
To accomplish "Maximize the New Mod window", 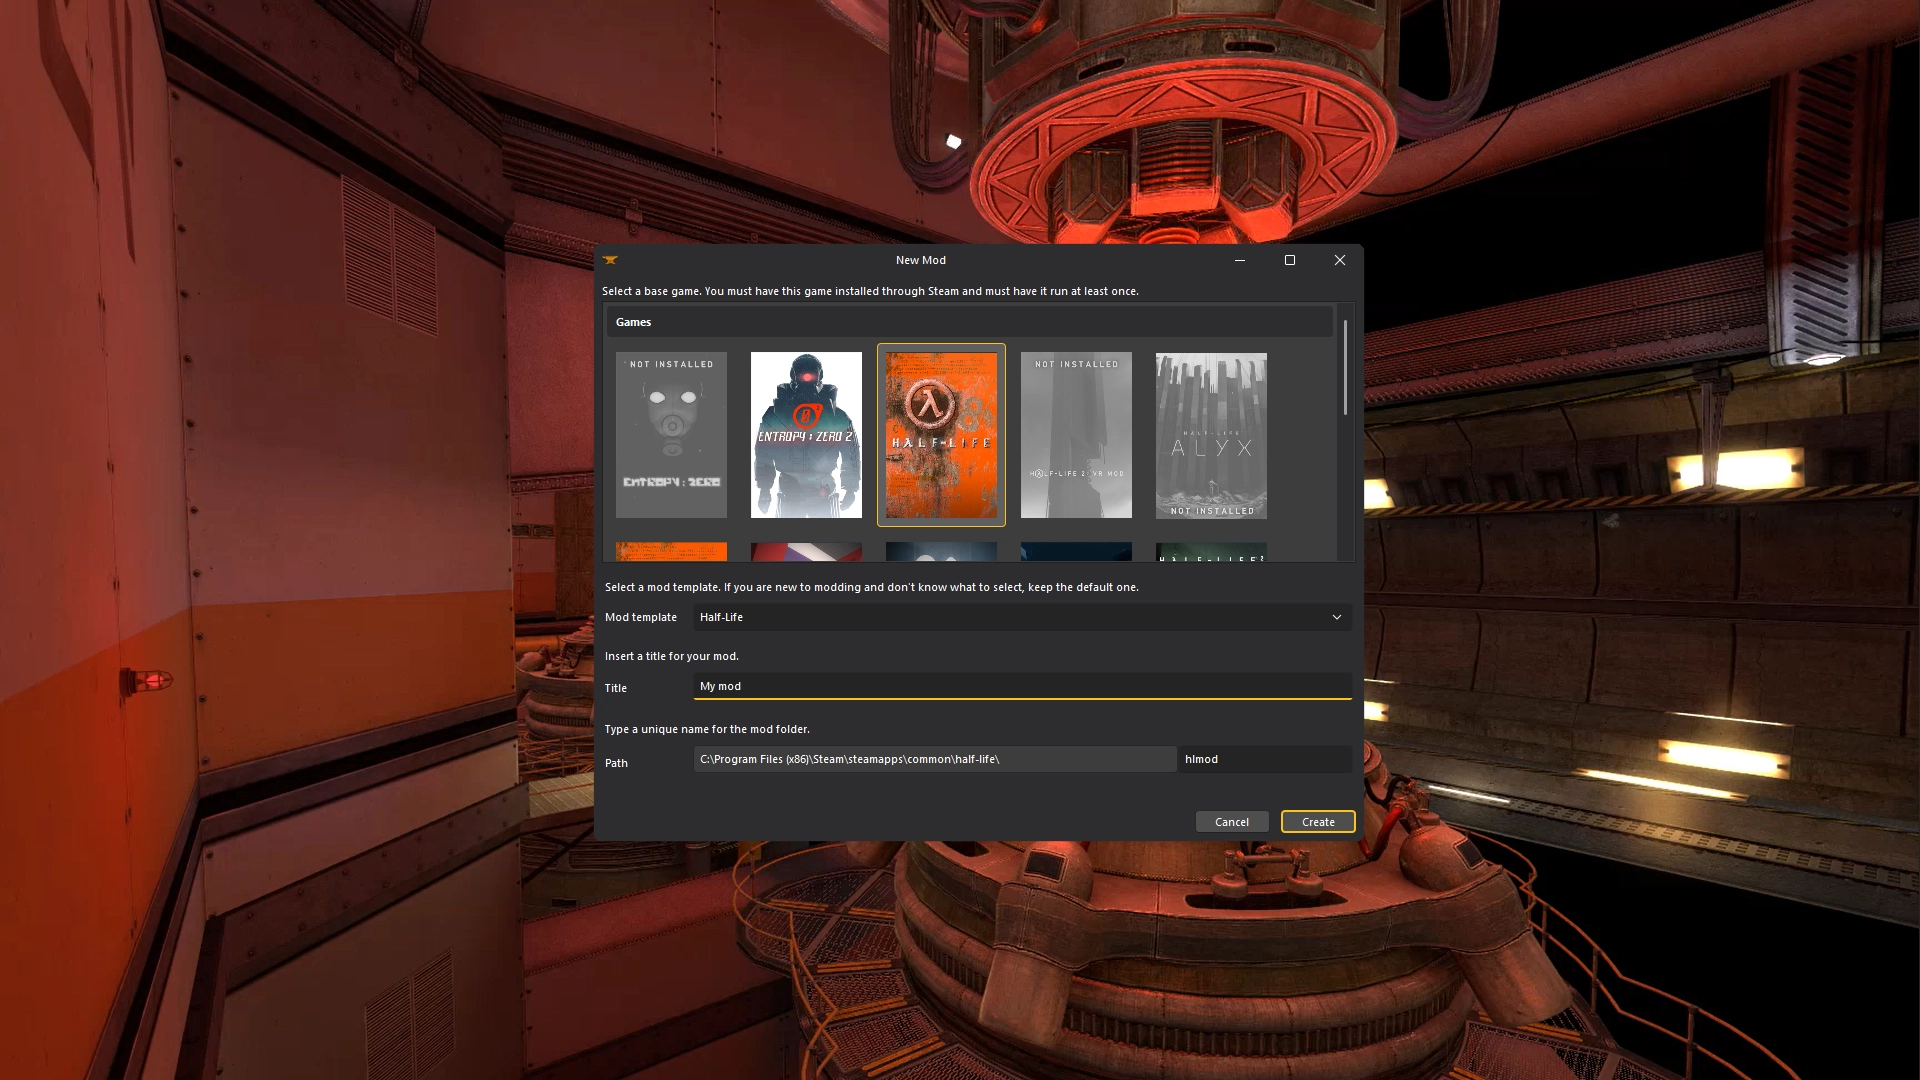I will (x=1290, y=260).
